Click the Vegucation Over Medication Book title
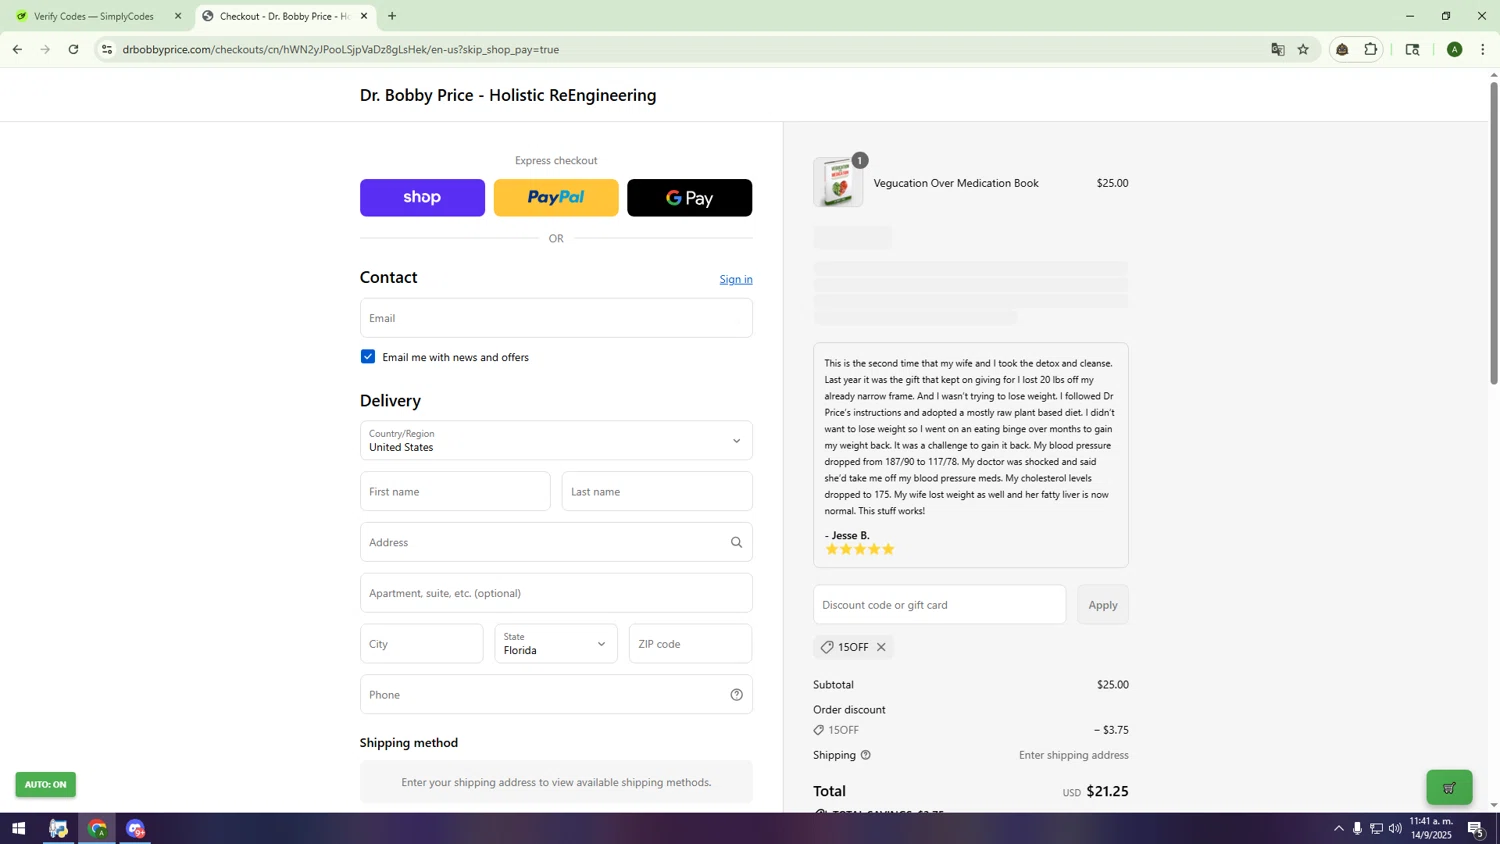 [x=956, y=183]
